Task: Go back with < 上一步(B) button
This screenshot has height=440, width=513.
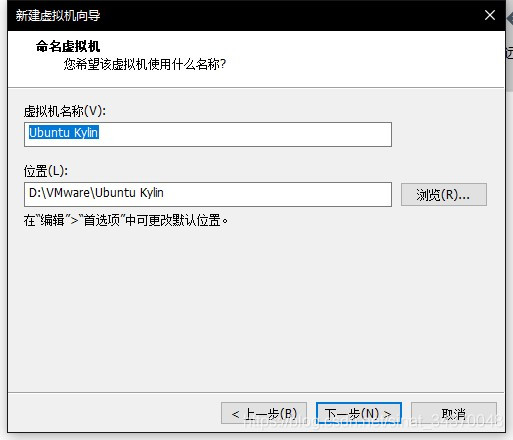Action: click(264, 414)
